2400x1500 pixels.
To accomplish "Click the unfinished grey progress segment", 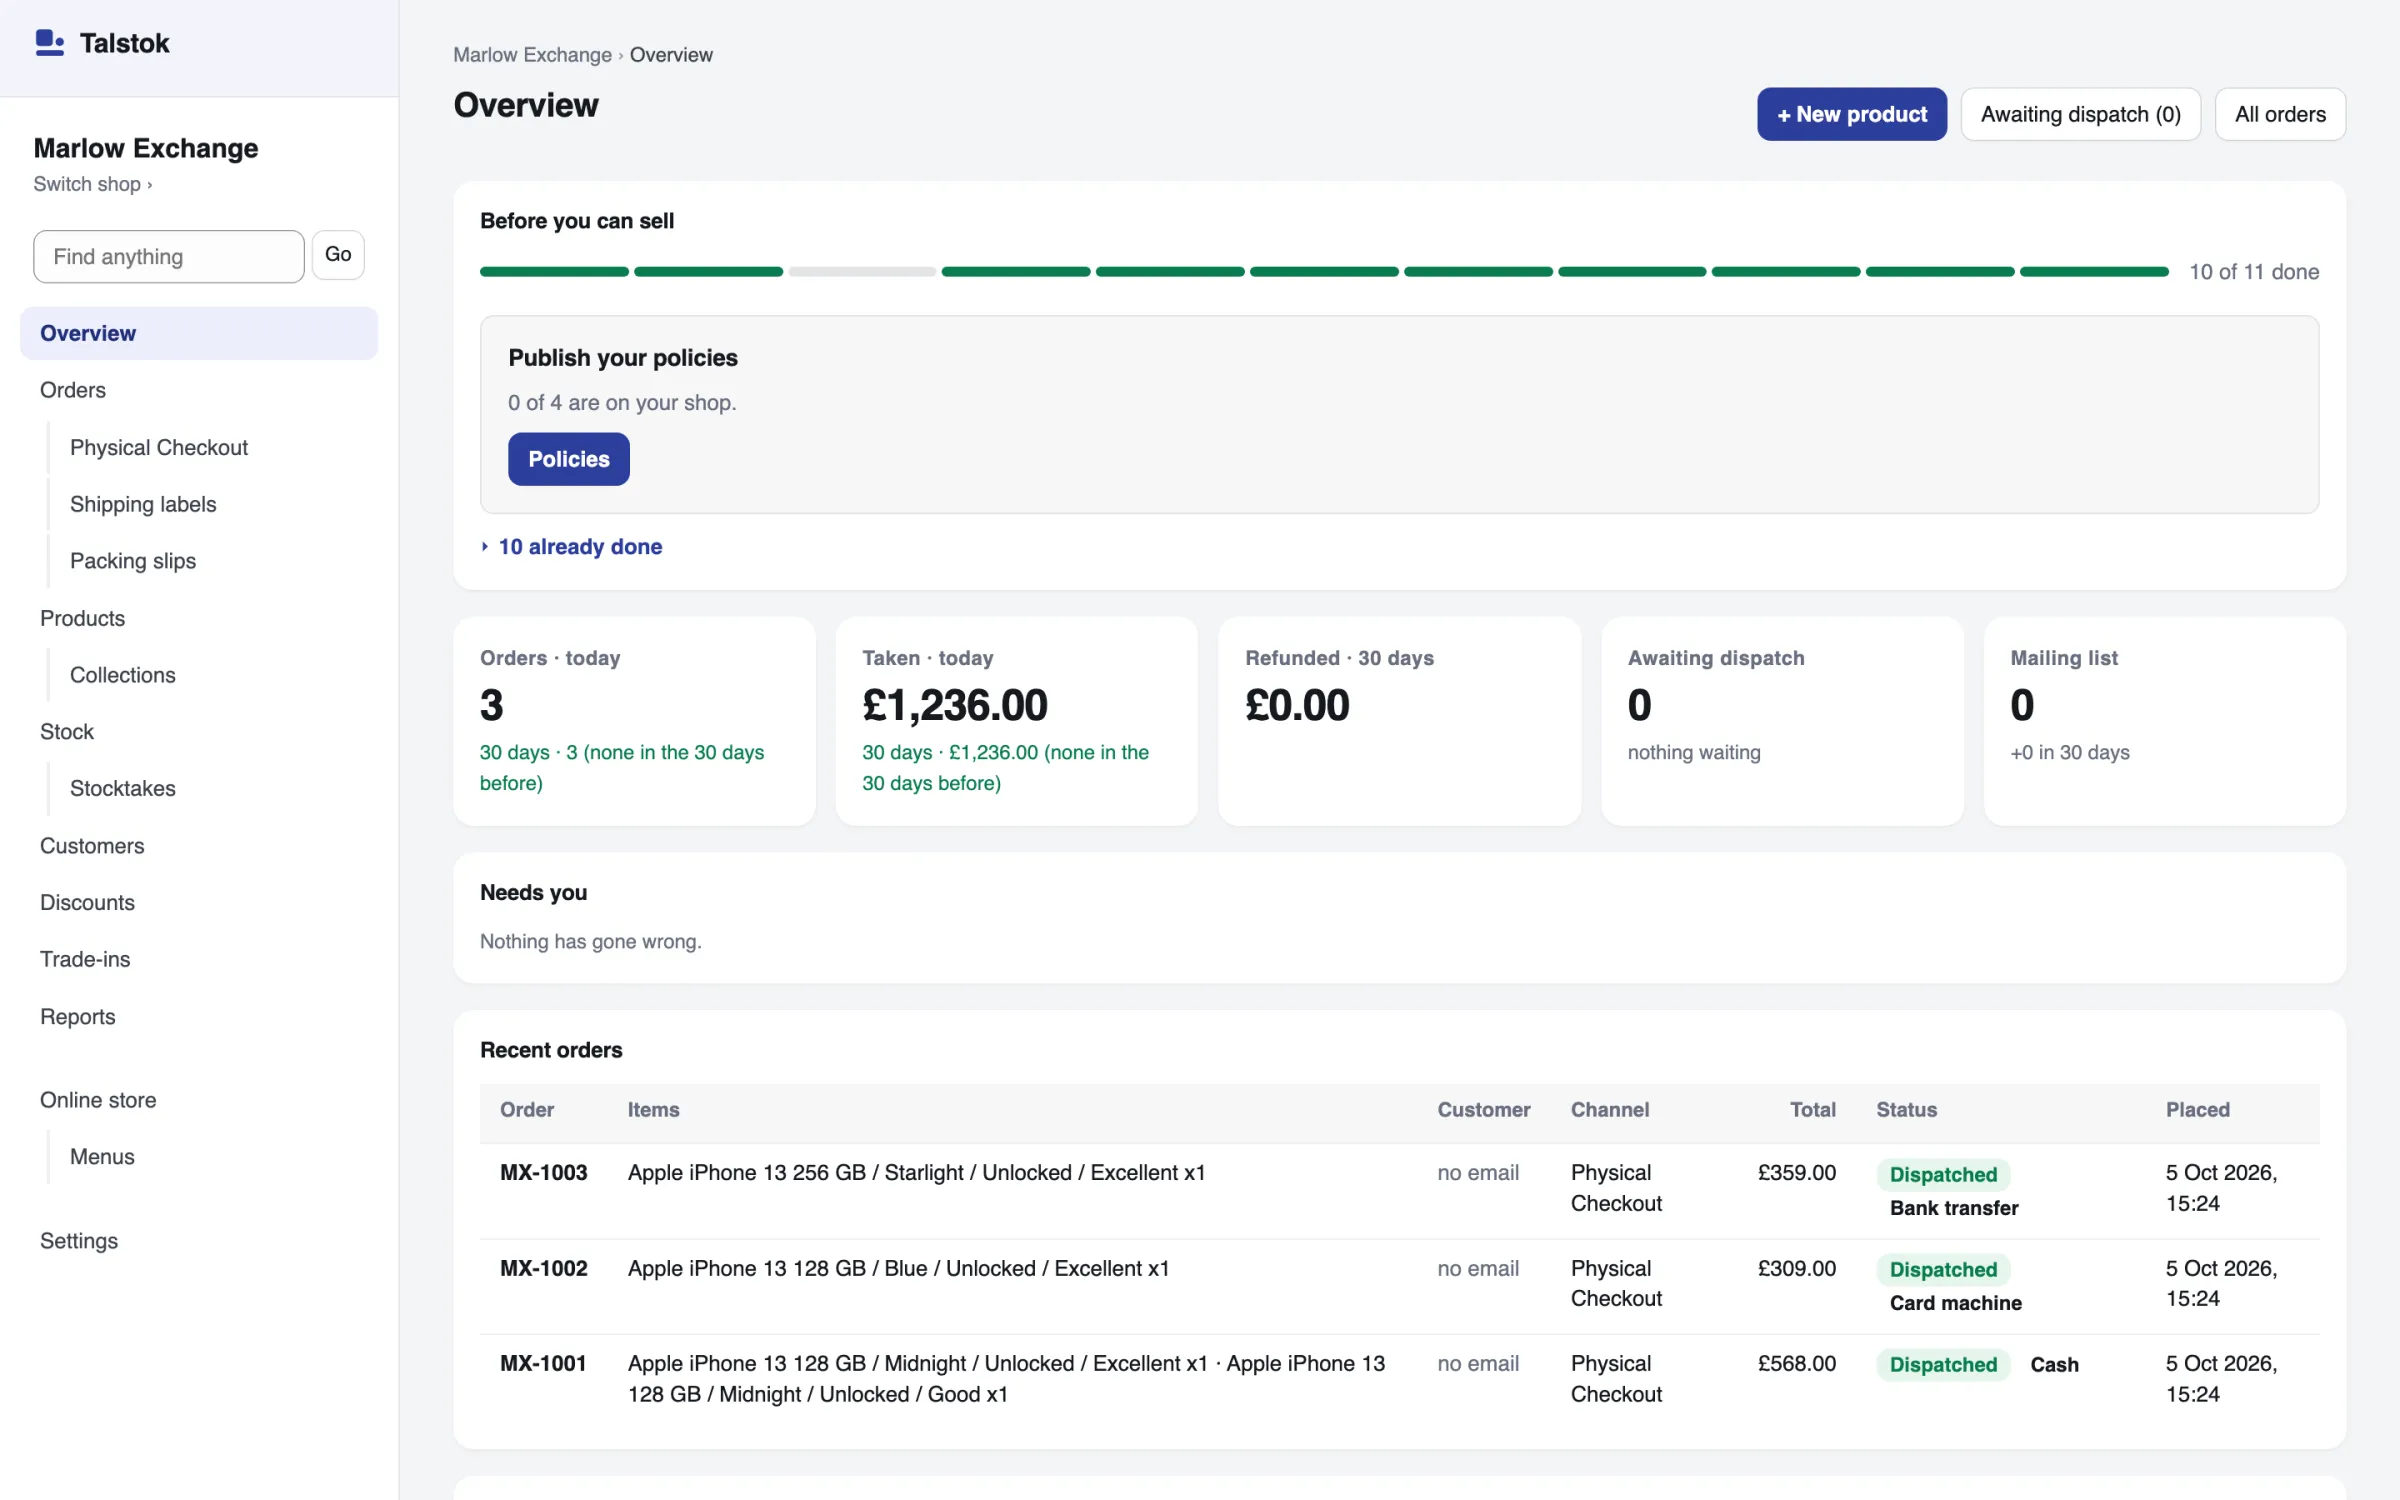I will click(862, 272).
